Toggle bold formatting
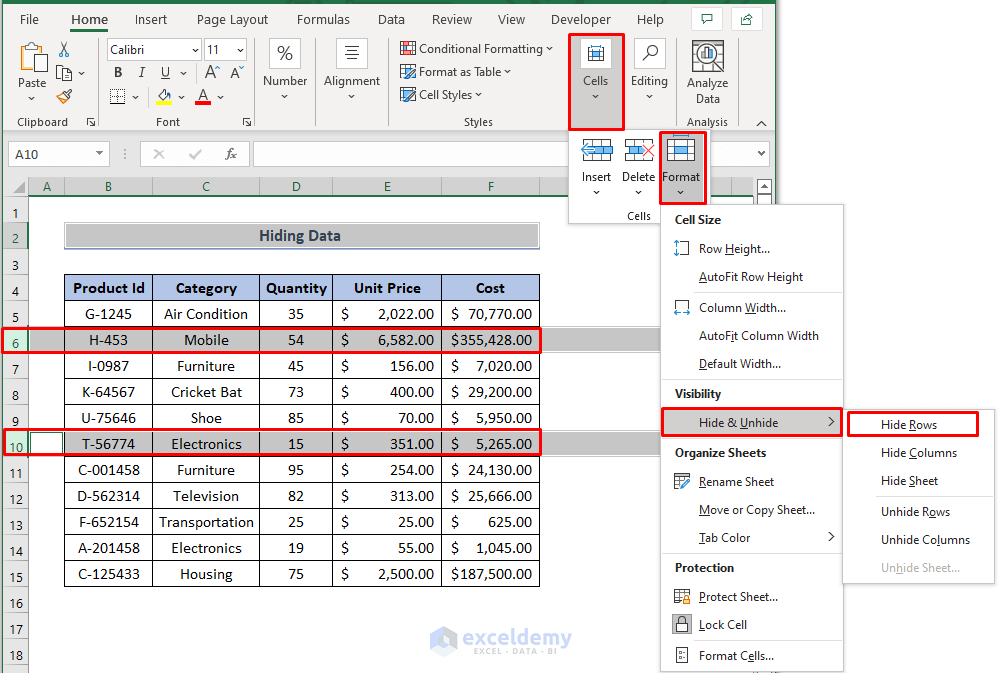This screenshot has width=1002, height=673. (x=117, y=72)
